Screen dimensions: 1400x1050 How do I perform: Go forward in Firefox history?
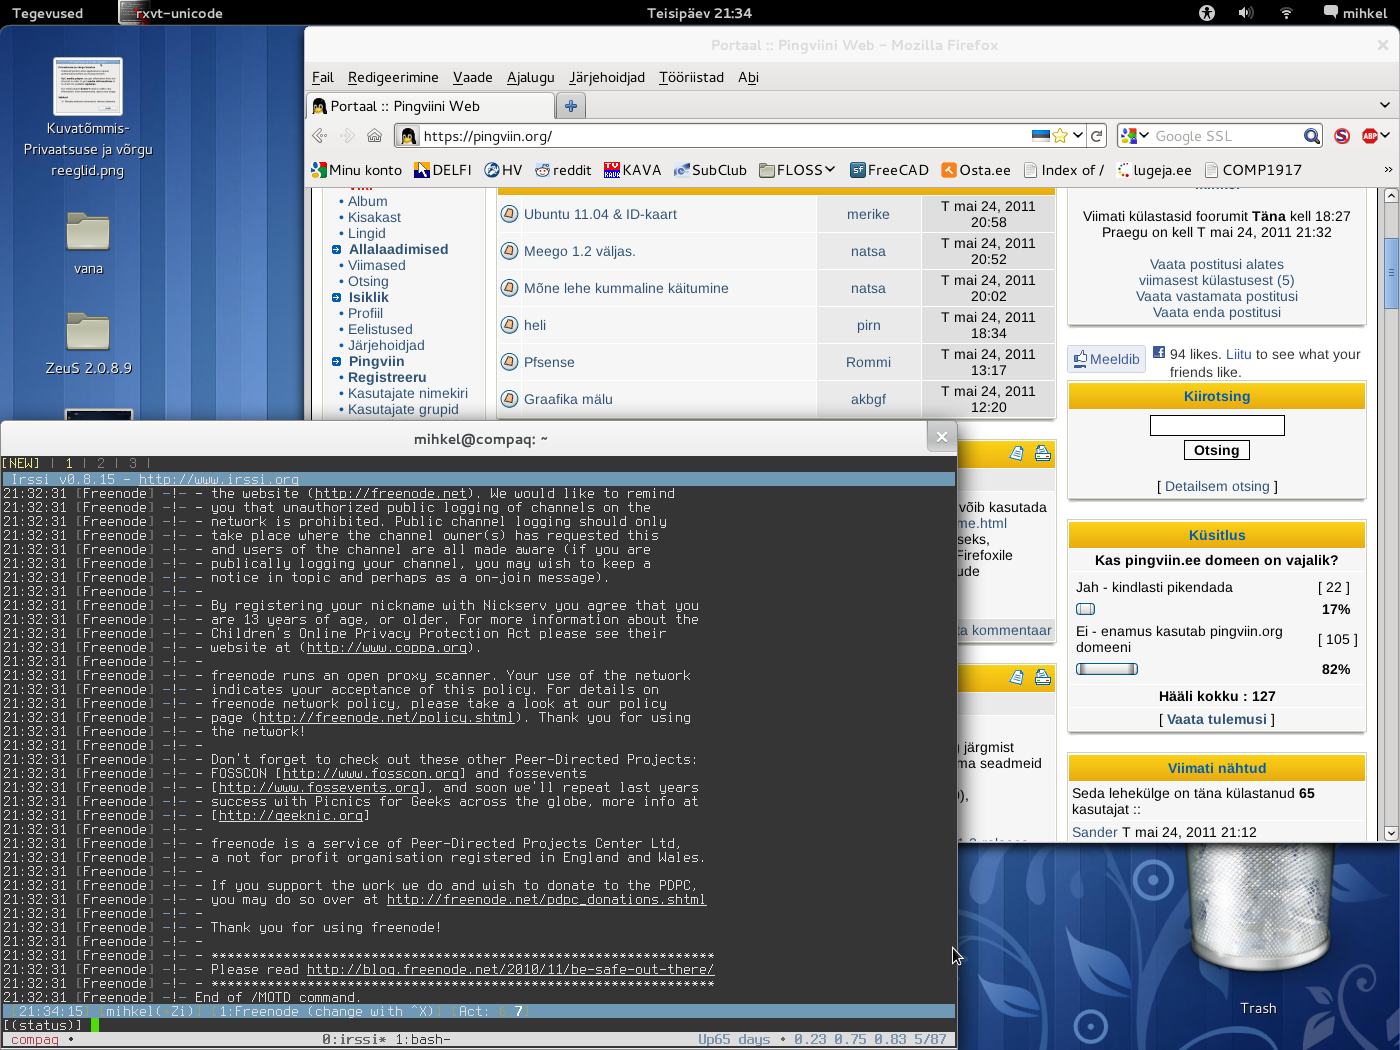347,136
